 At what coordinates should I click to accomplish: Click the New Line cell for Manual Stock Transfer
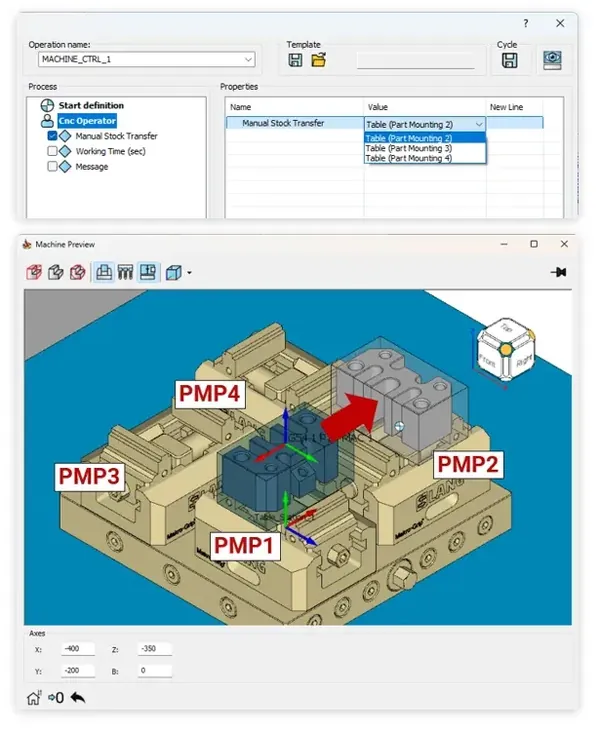[515, 123]
